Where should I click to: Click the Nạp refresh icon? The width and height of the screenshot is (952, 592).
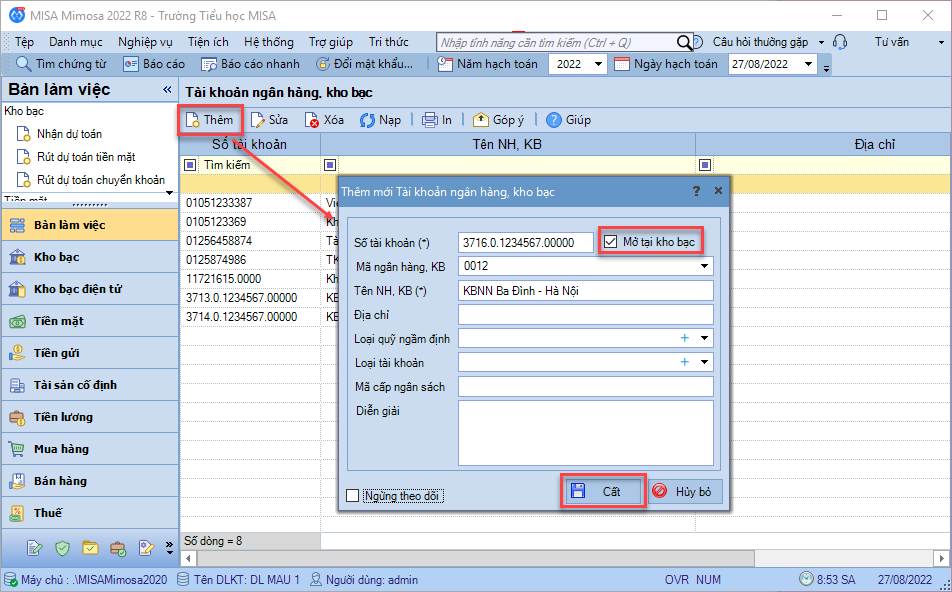pyautogui.click(x=367, y=120)
